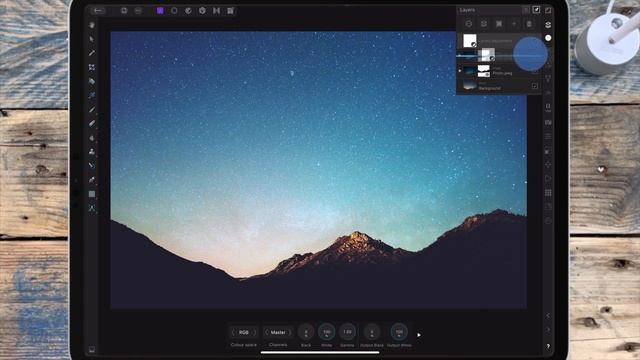Toggle the interface visibility icon at bottom left

click(x=92, y=350)
